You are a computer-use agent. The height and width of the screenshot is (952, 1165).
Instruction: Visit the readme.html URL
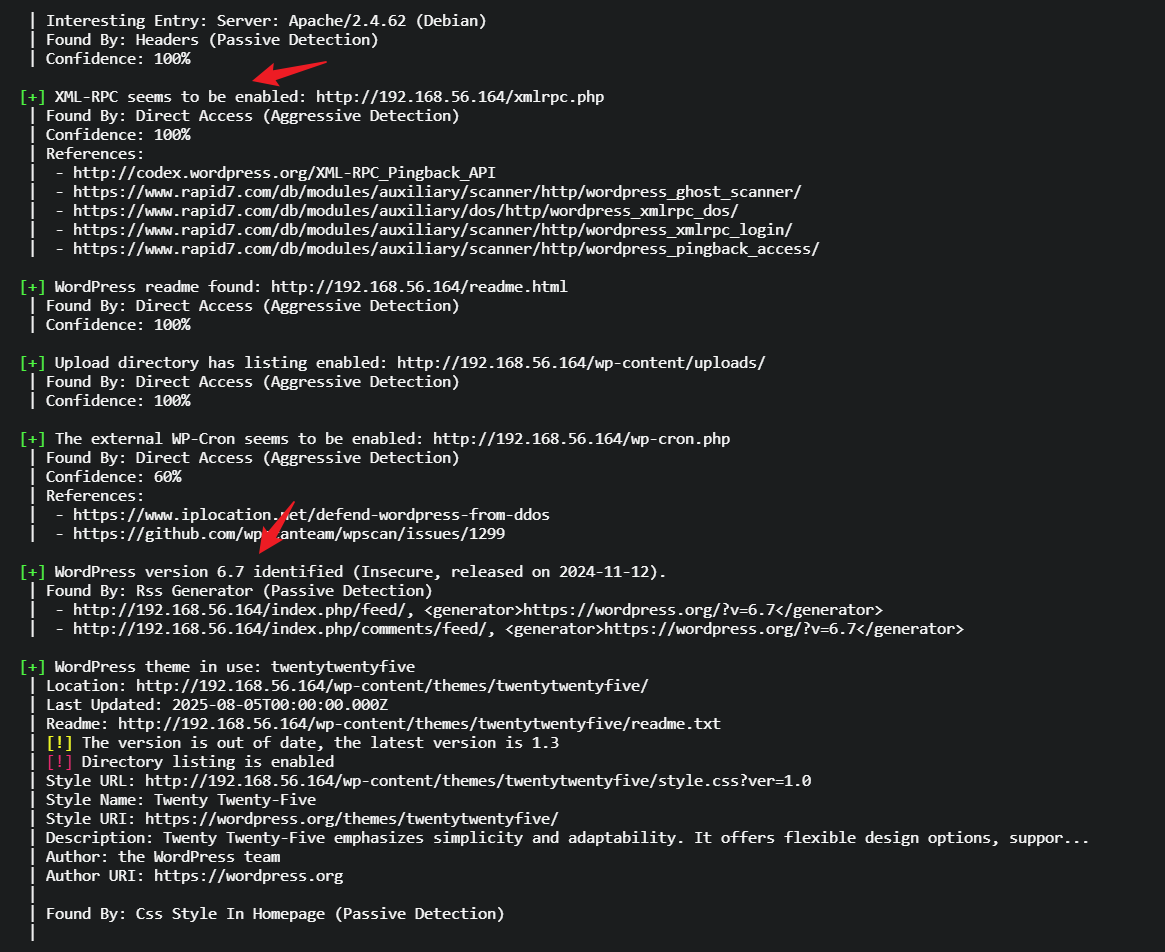[x=419, y=287]
